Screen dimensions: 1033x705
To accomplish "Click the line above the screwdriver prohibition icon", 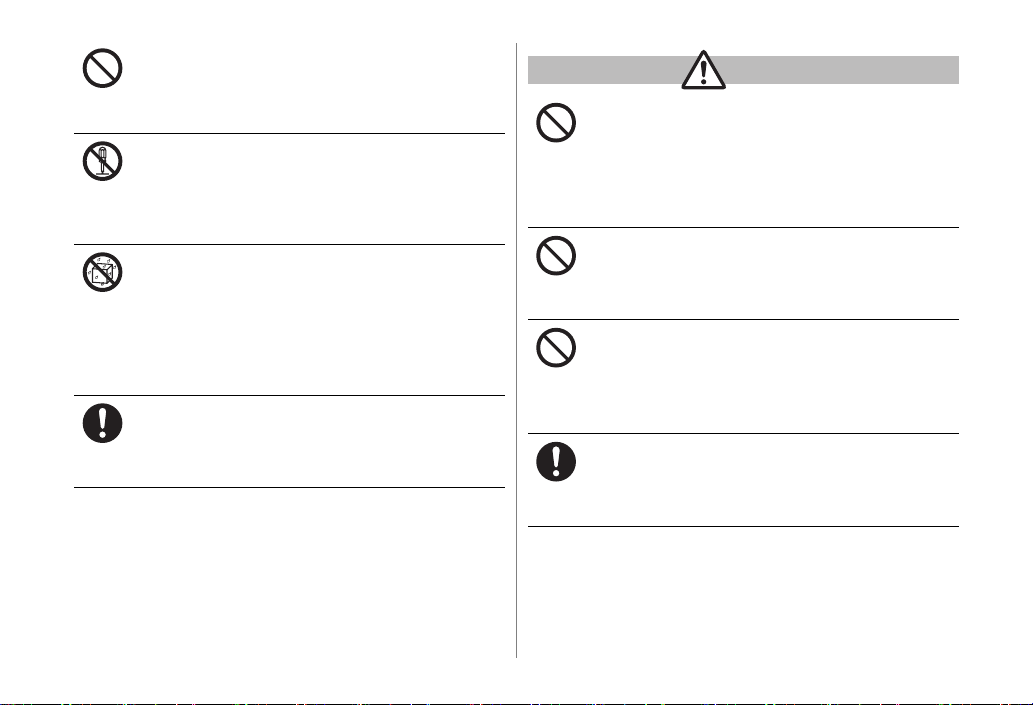I will tap(289, 133).
